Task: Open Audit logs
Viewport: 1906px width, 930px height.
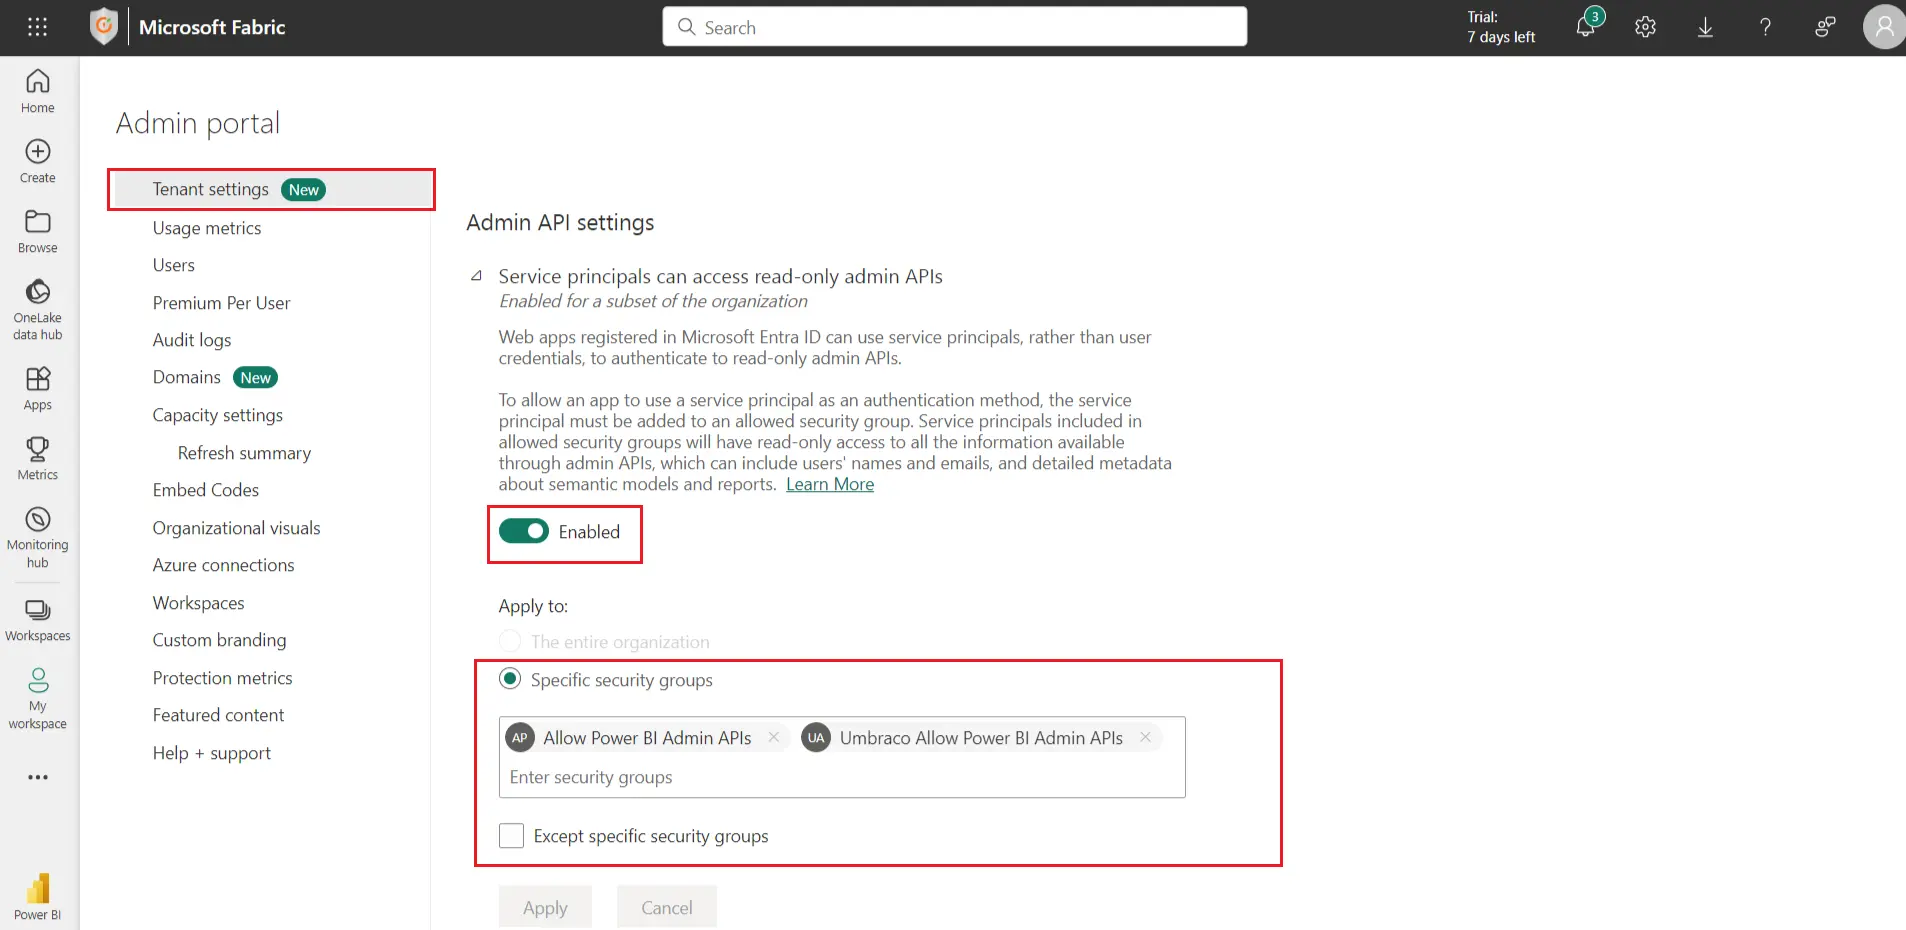Action: tap(191, 340)
